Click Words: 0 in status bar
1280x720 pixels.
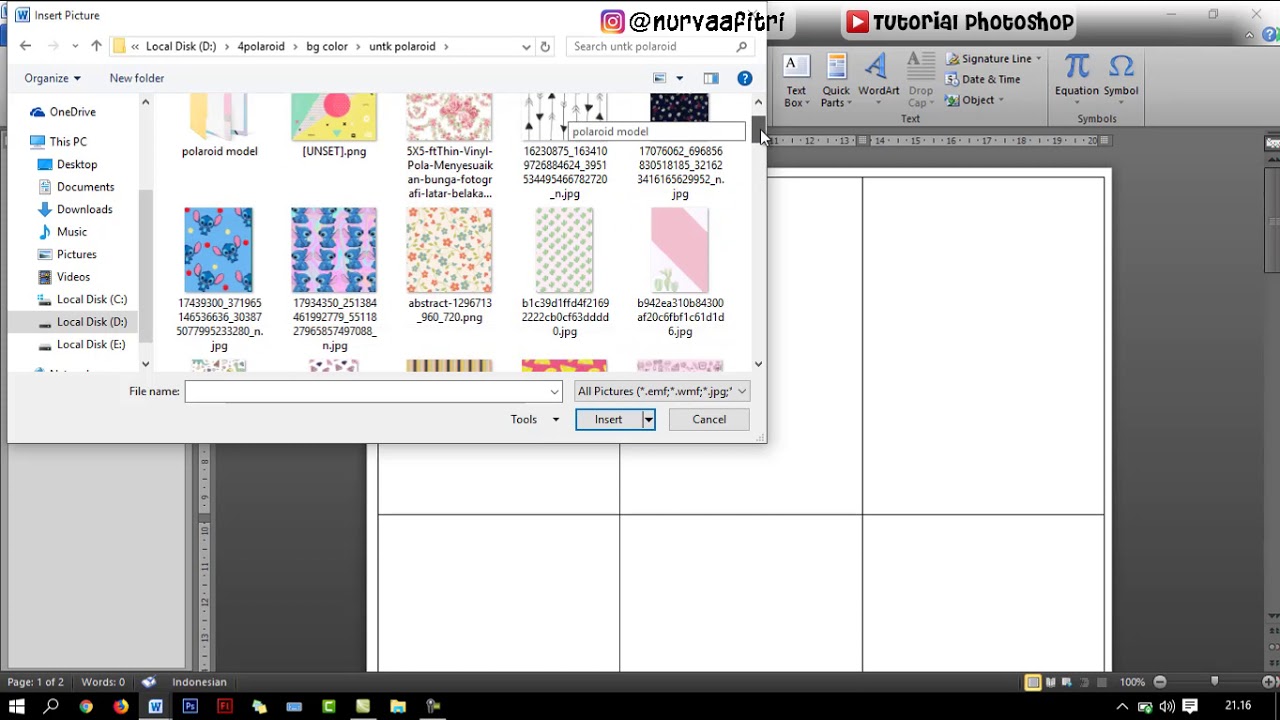pyautogui.click(x=103, y=682)
